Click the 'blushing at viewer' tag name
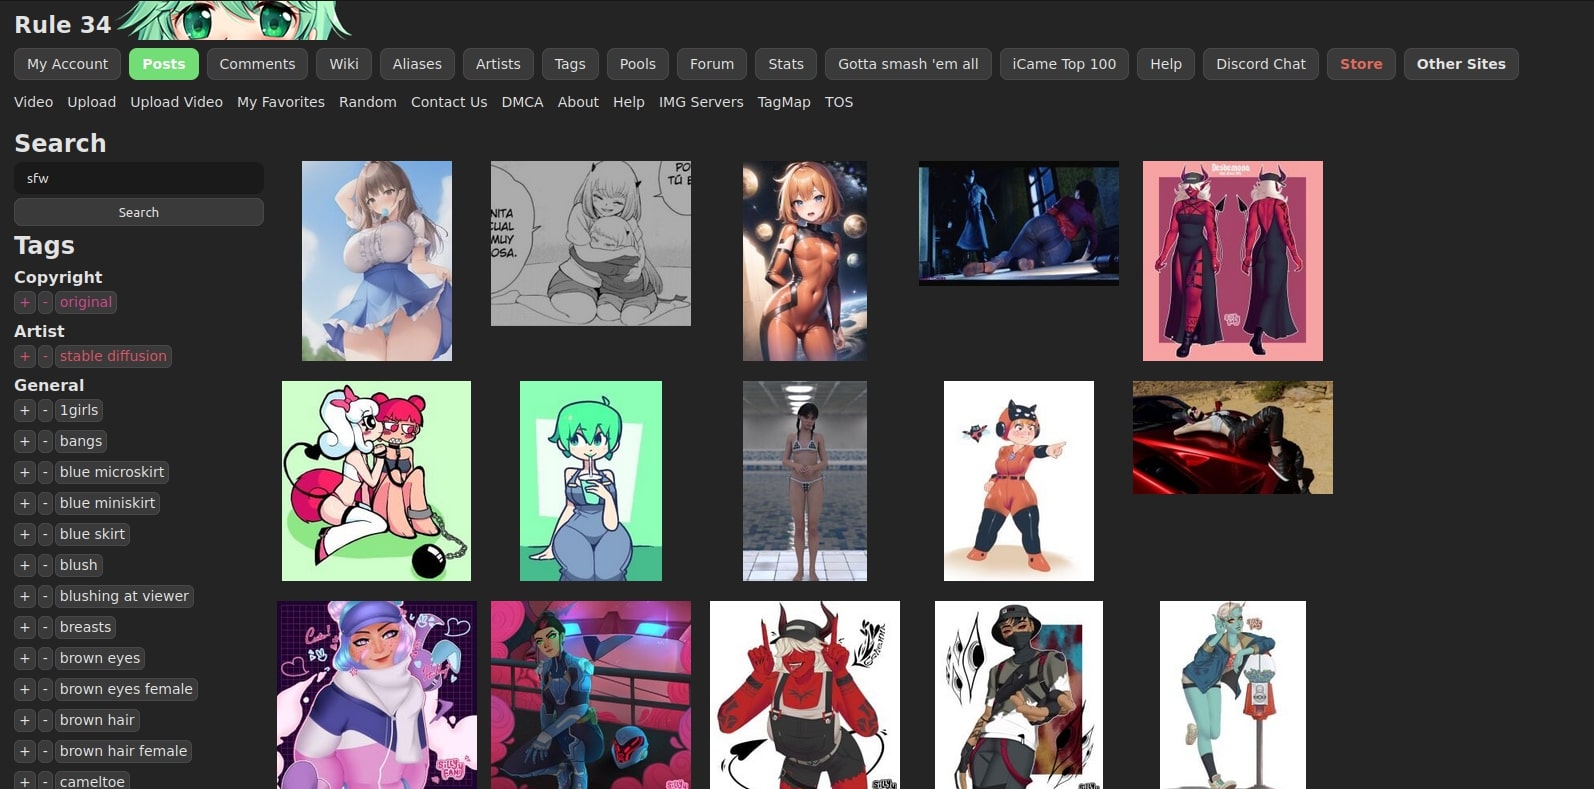The width and height of the screenshot is (1594, 789). (x=124, y=596)
